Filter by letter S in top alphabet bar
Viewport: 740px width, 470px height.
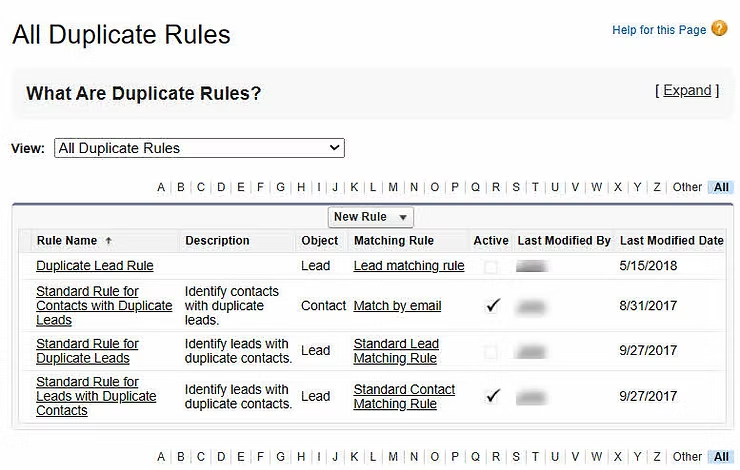[x=516, y=187]
